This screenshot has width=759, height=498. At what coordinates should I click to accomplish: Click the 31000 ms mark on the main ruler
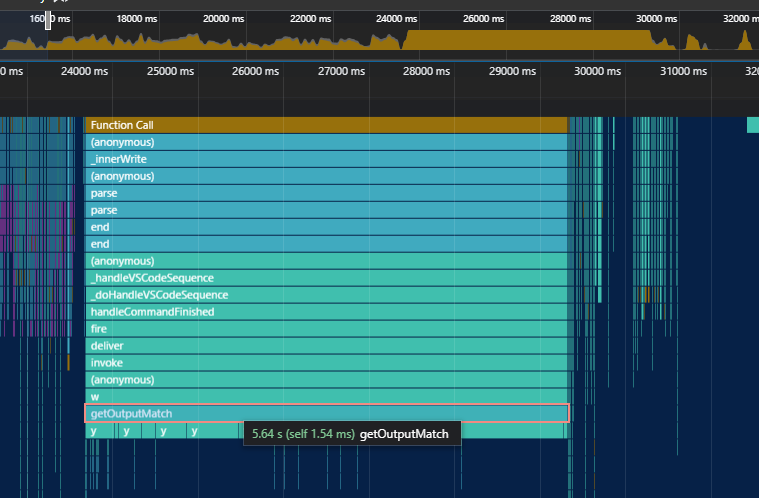[683, 71]
